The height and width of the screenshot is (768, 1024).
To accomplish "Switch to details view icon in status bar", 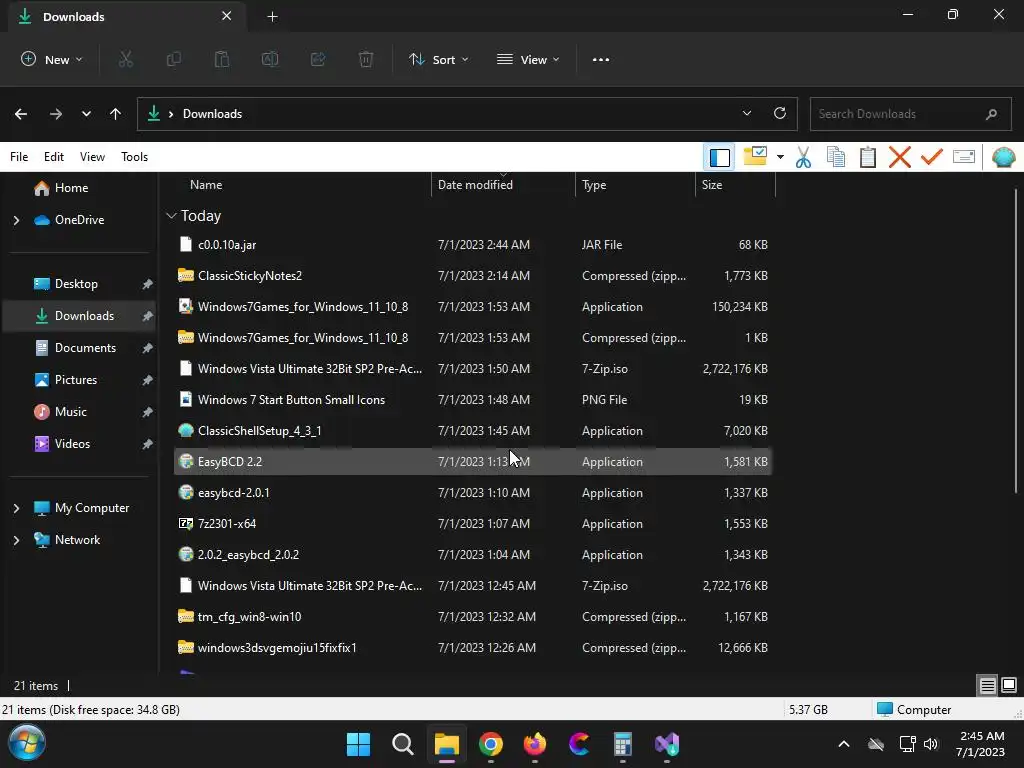I will [x=987, y=685].
